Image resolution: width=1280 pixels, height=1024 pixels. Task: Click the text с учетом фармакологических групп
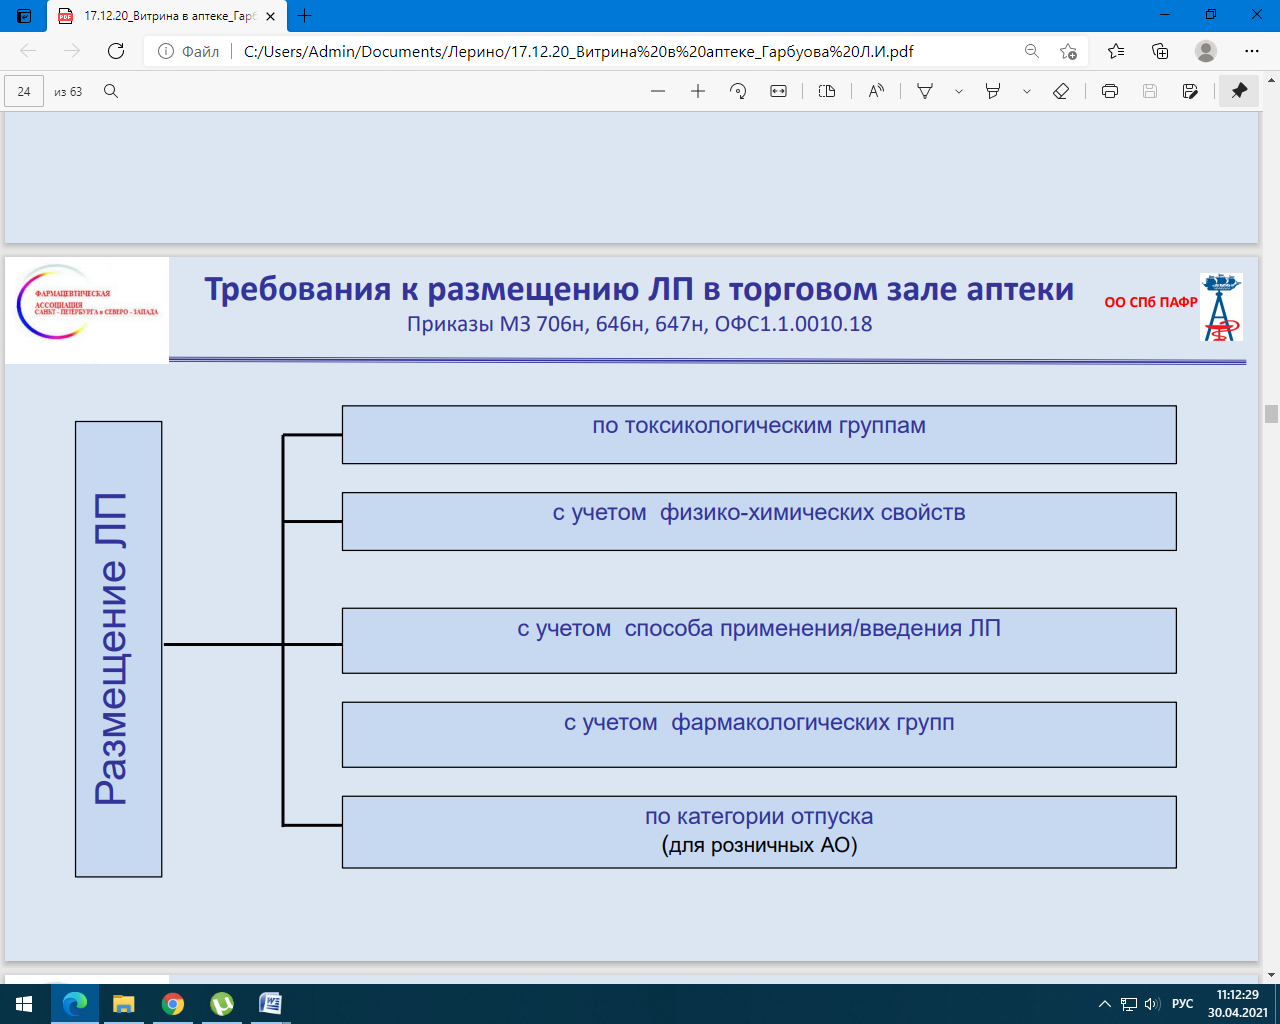[759, 723]
